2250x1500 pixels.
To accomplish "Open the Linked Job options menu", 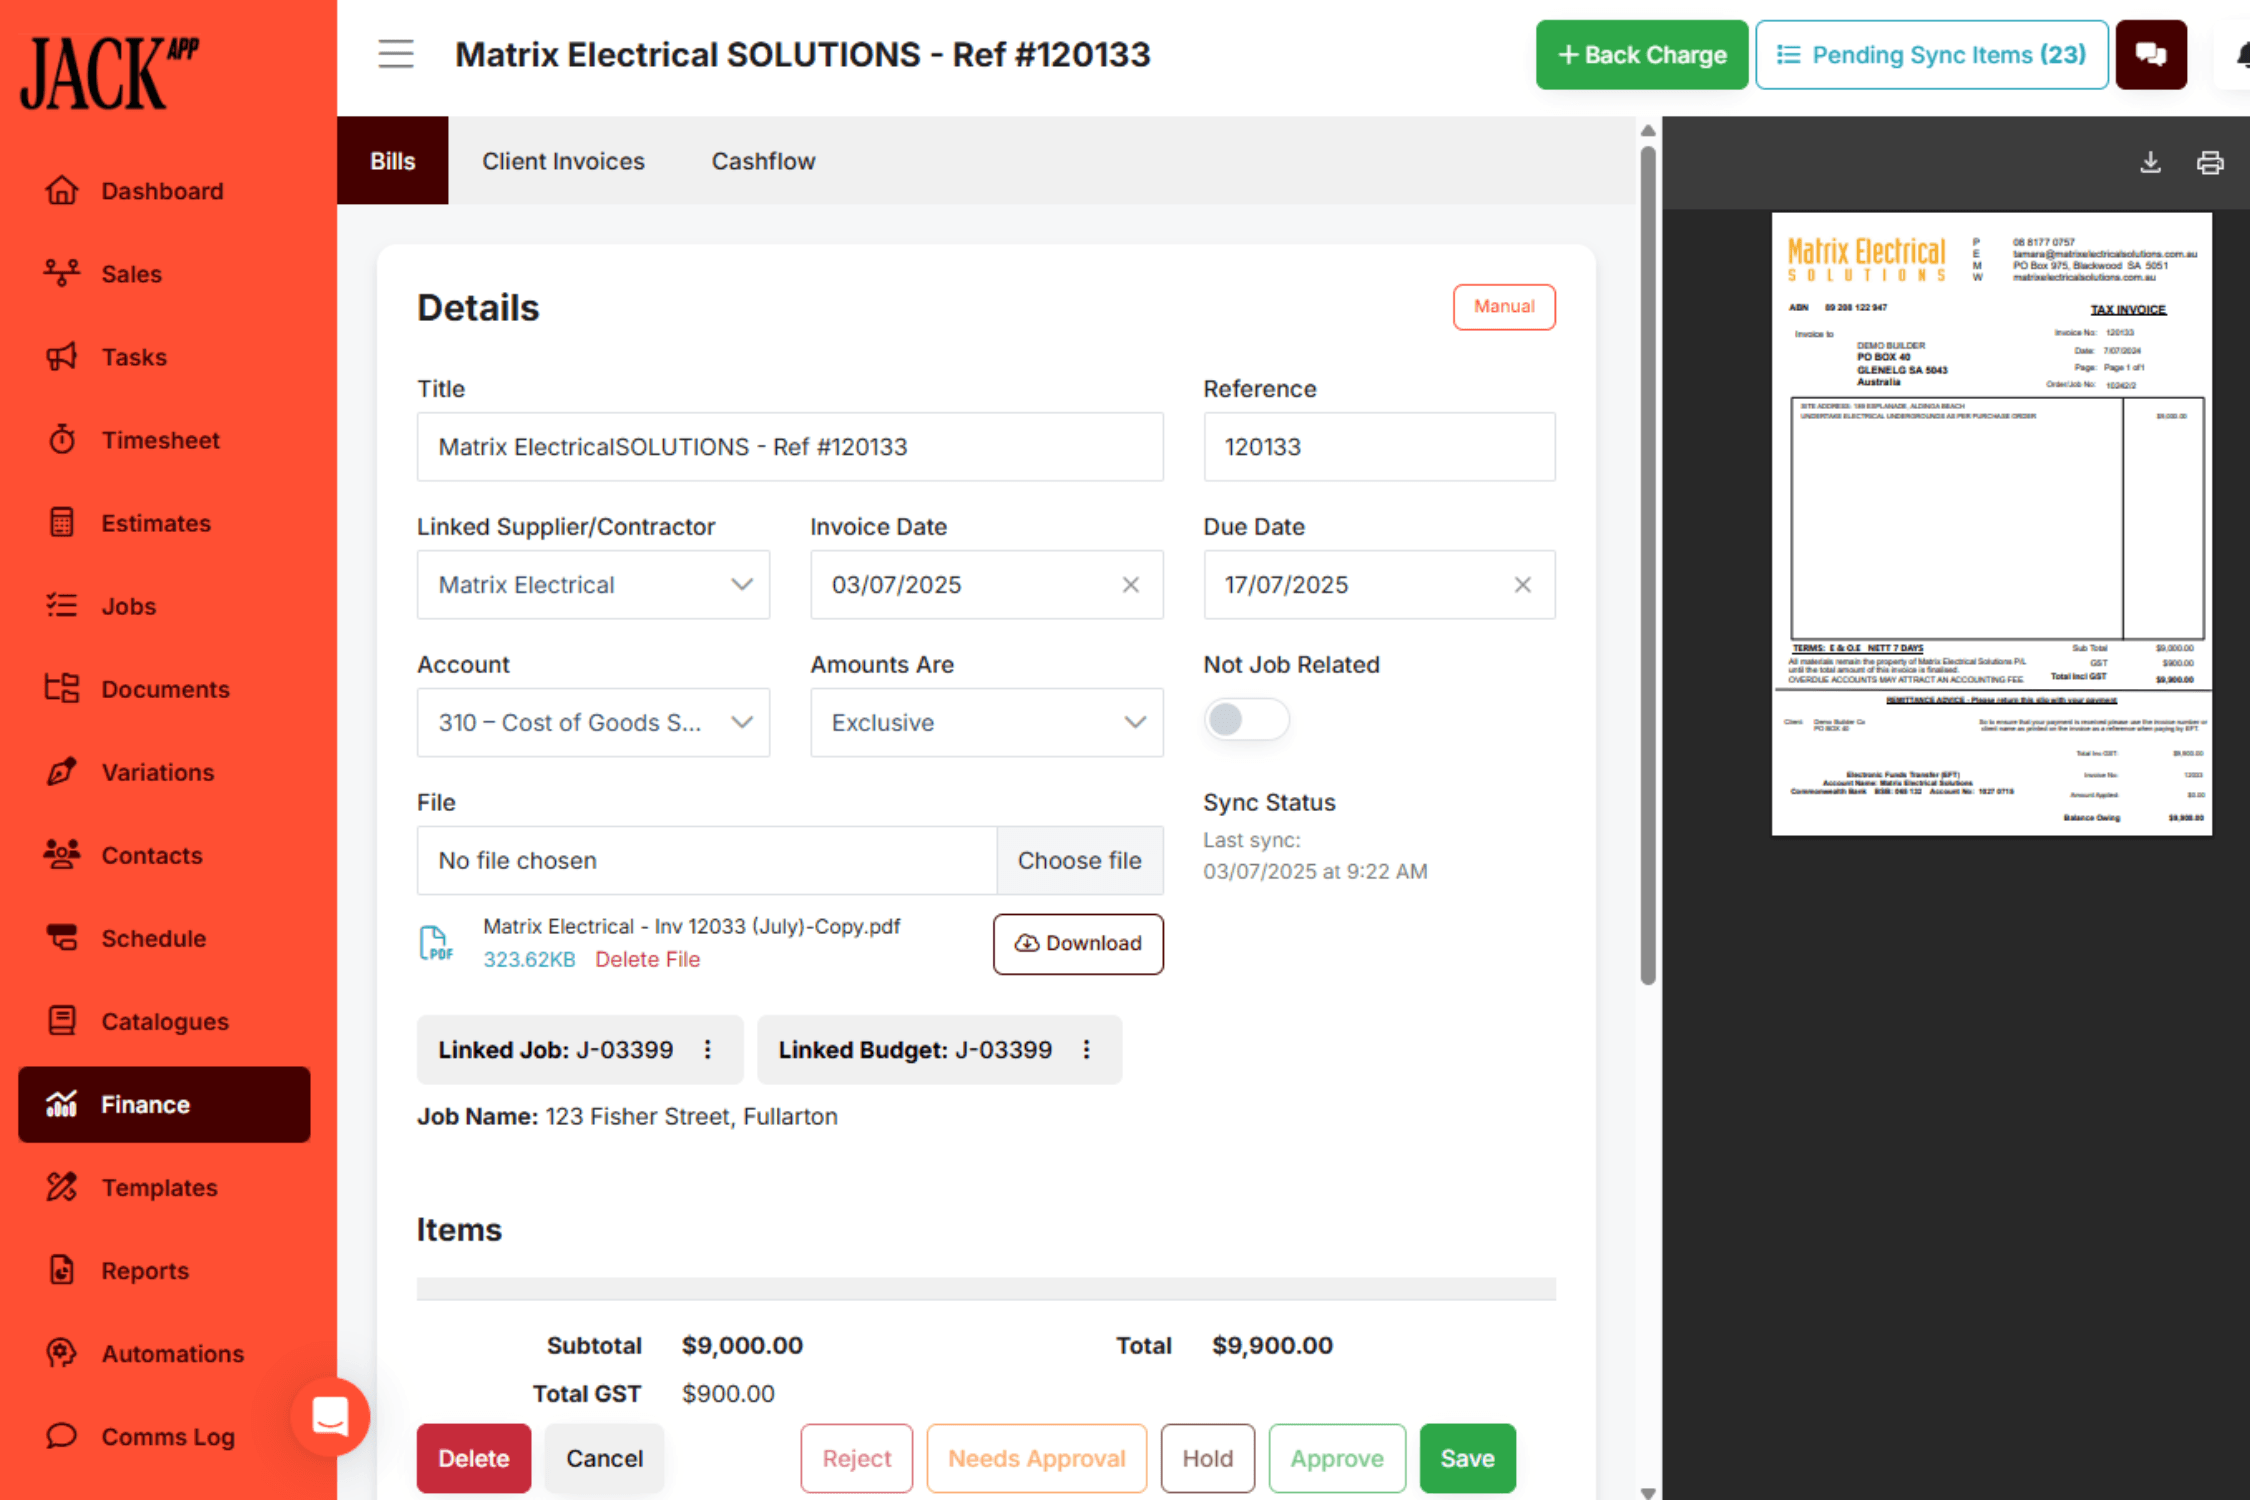I will (x=708, y=1050).
